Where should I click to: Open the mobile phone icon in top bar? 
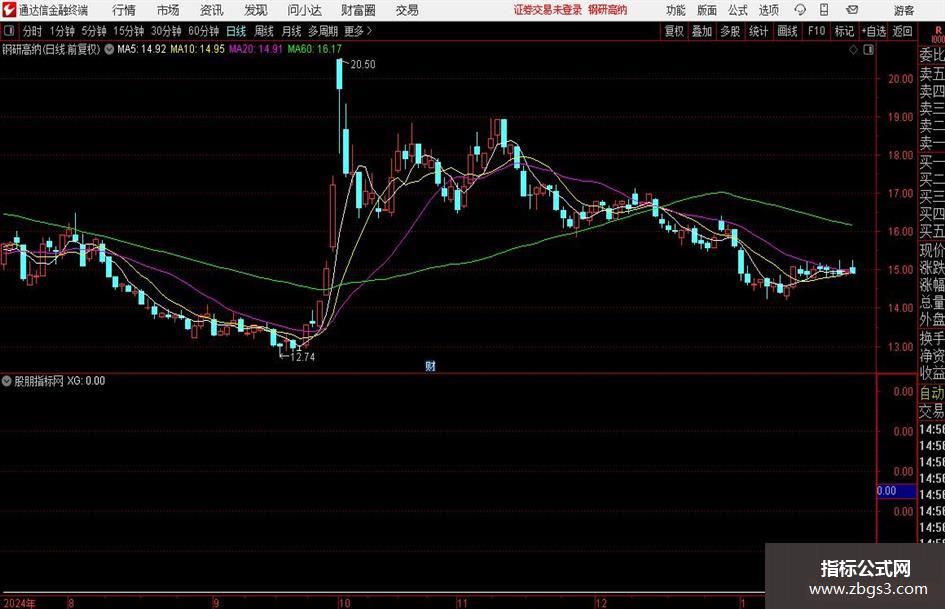click(824, 10)
